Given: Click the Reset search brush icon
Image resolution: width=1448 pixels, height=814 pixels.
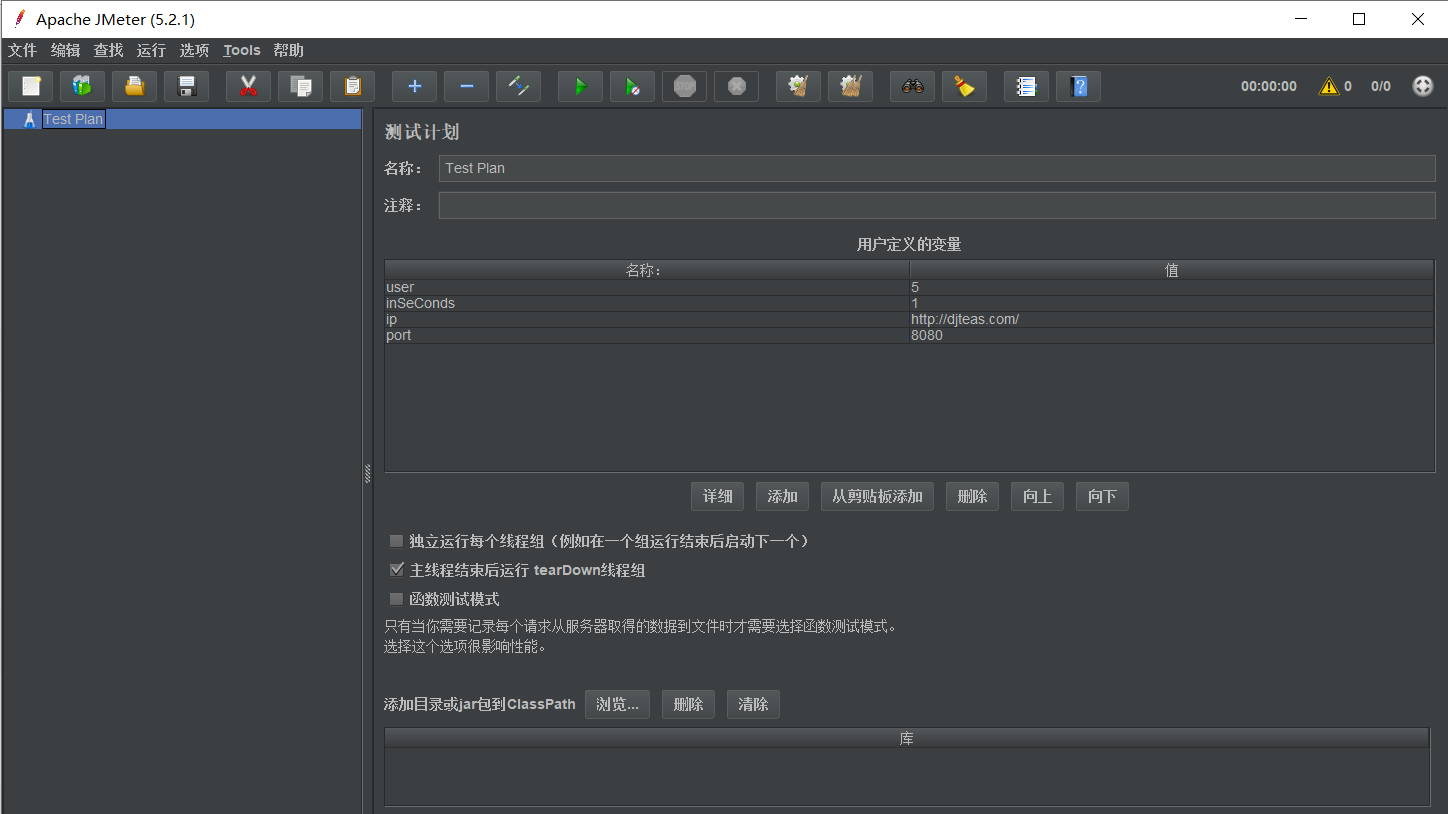Looking at the screenshot, I should (964, 86).
